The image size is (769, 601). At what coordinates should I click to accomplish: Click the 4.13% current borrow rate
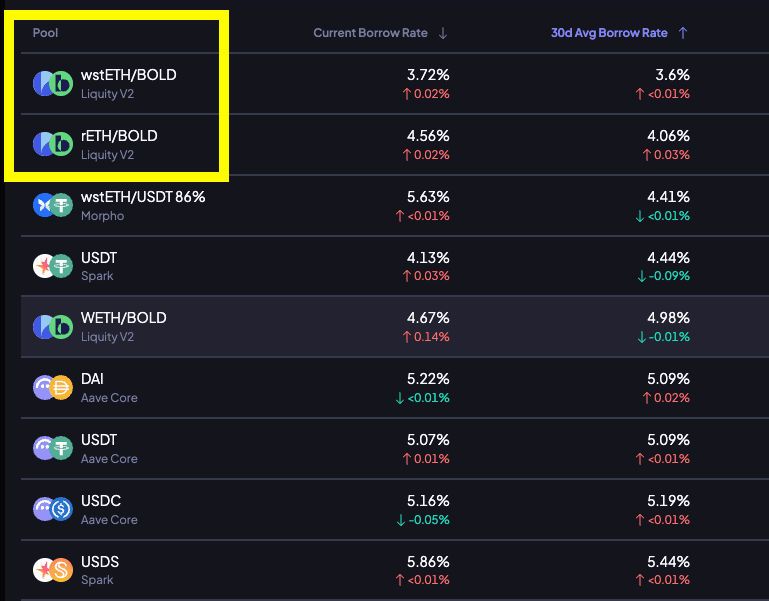[x=428, y=258]
